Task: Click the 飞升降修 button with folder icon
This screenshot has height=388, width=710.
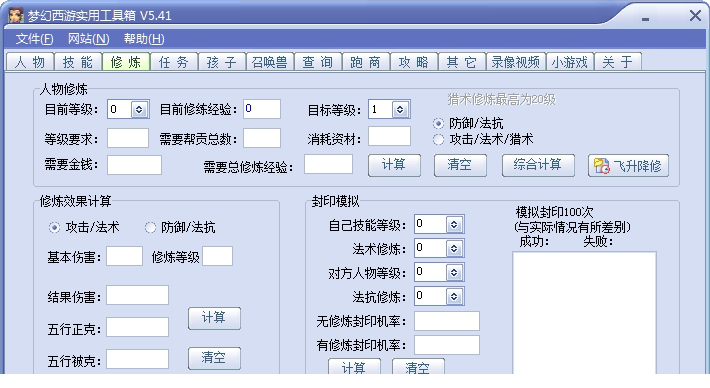Action: coord(628,166)
